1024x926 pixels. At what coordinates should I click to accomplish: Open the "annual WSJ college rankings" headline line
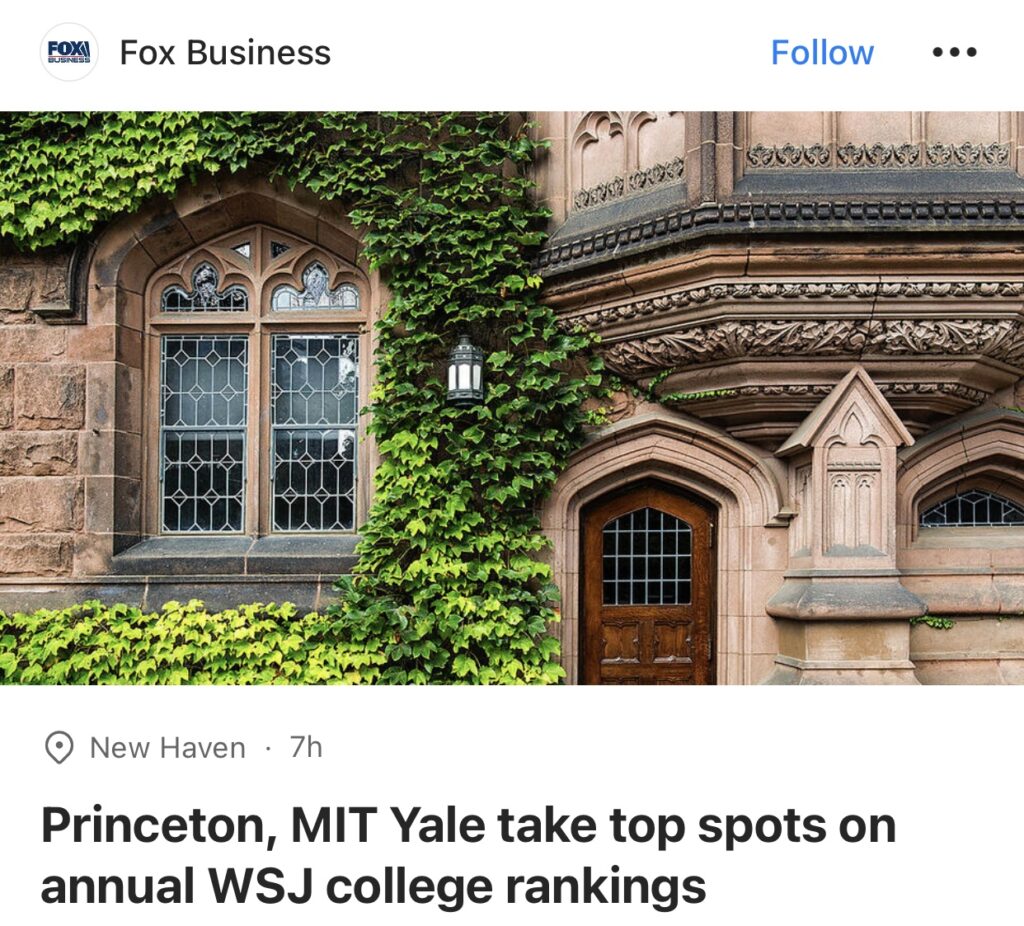[373, 886]
